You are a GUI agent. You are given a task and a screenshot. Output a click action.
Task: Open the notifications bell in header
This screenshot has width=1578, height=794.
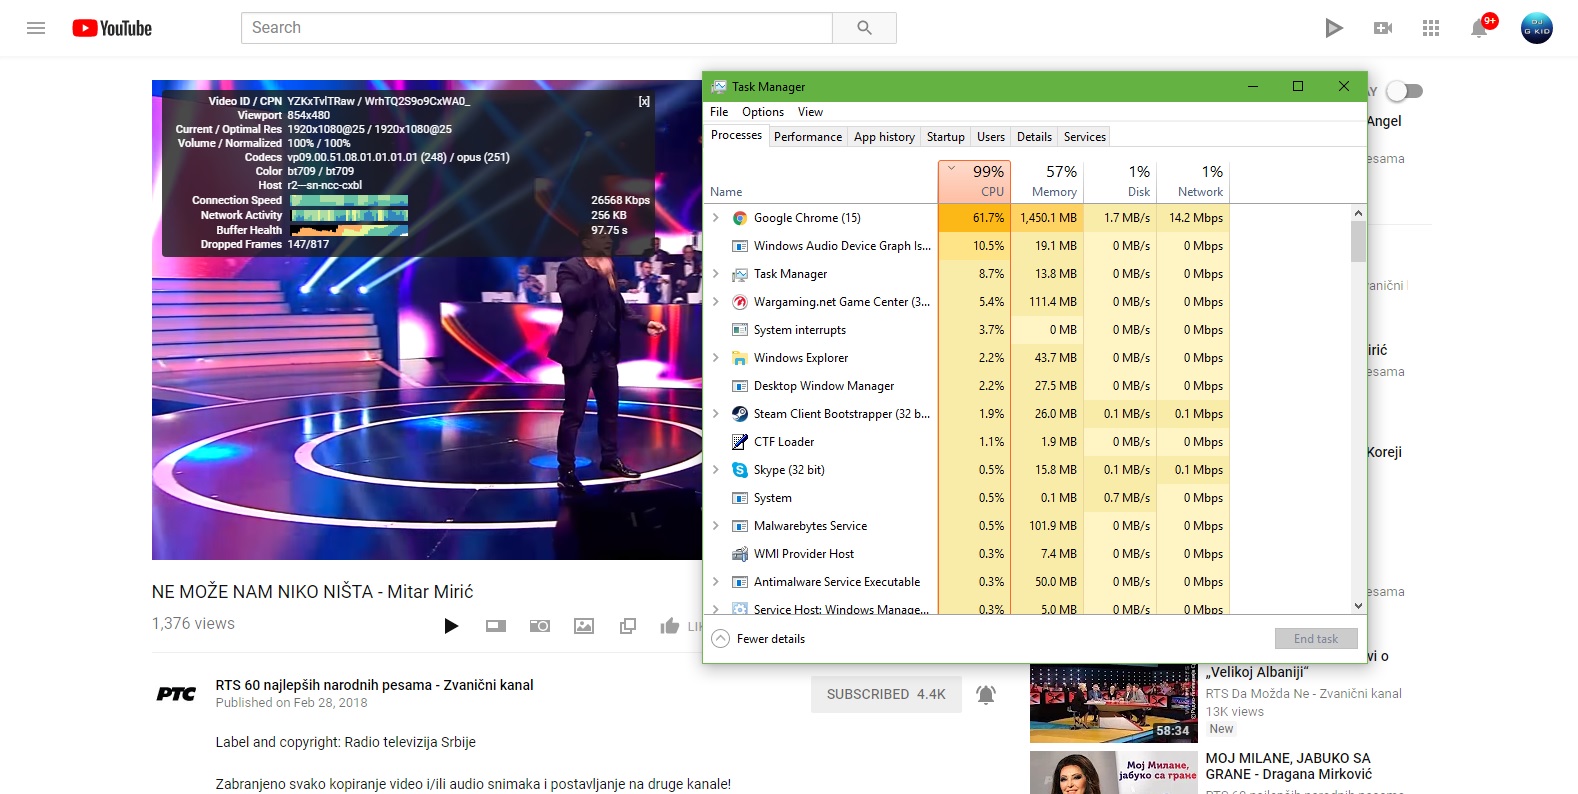point(1480,28)
